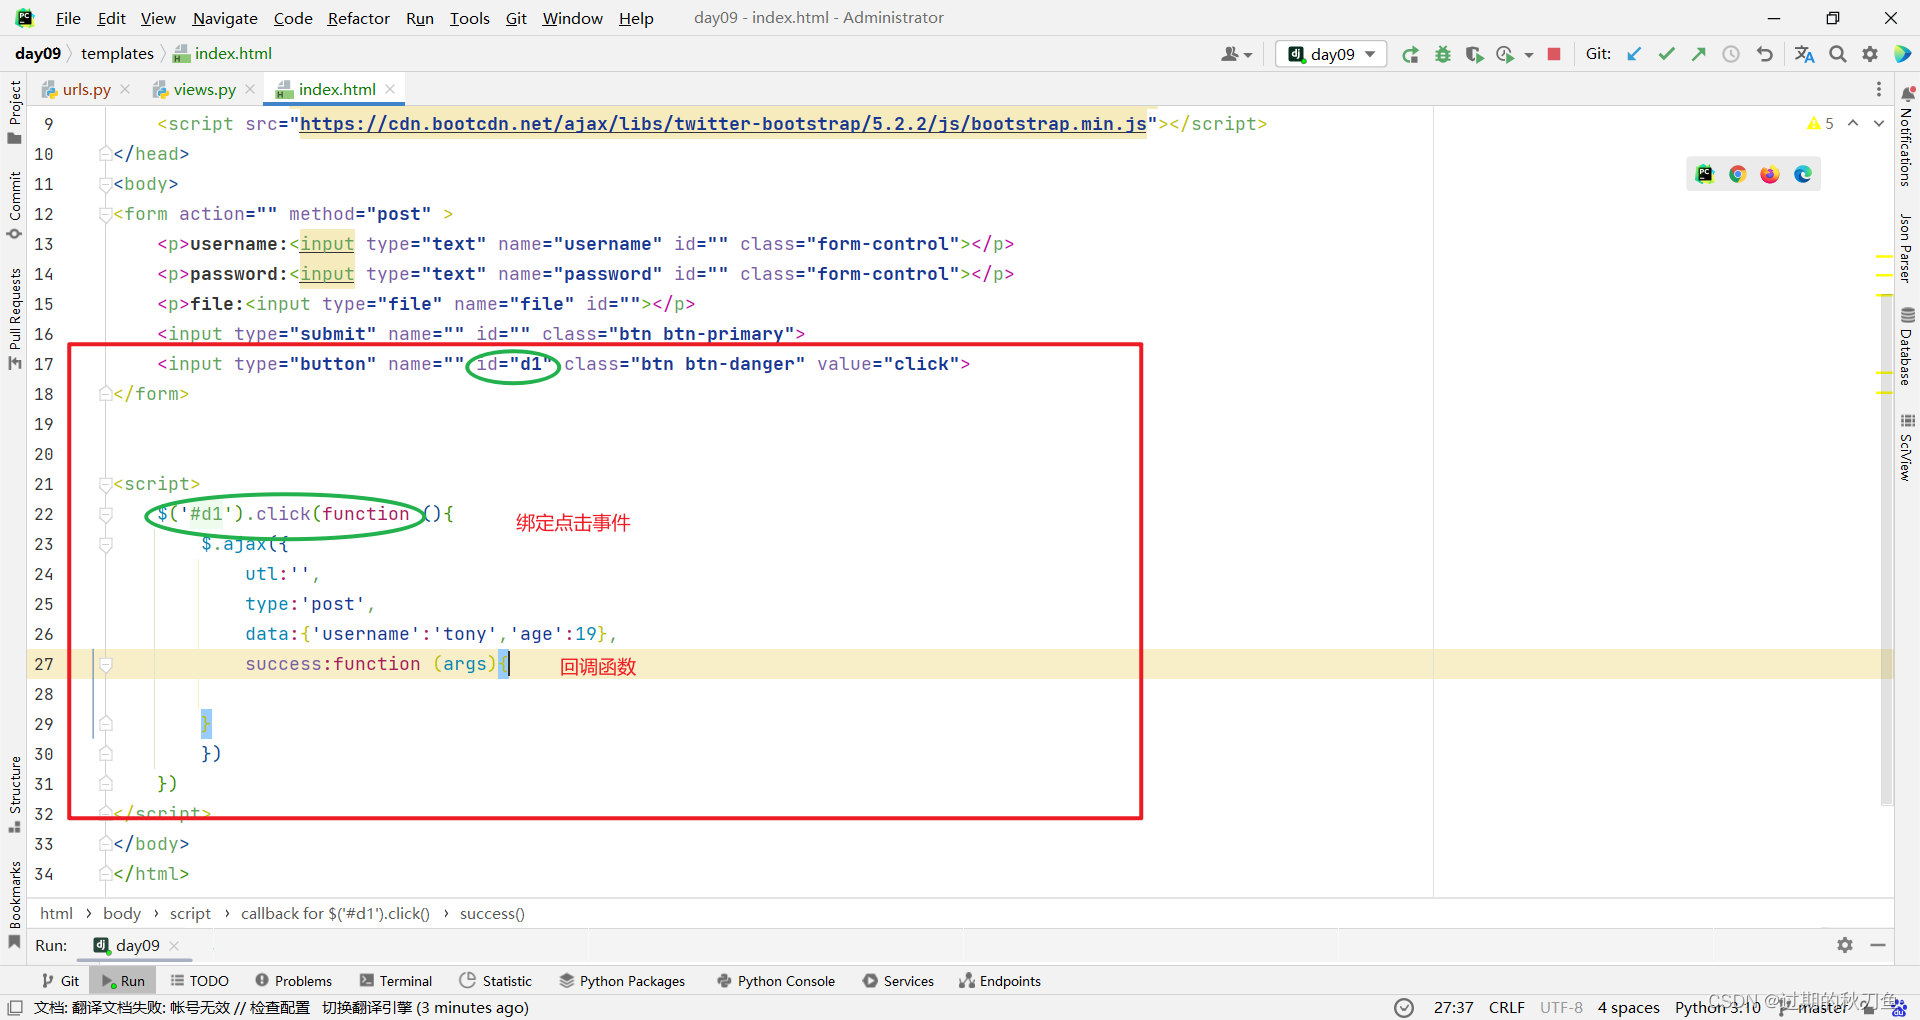Change CRLF line separator in status bar
Screen dimensions: 1920x1020
coord(1506,1007)
